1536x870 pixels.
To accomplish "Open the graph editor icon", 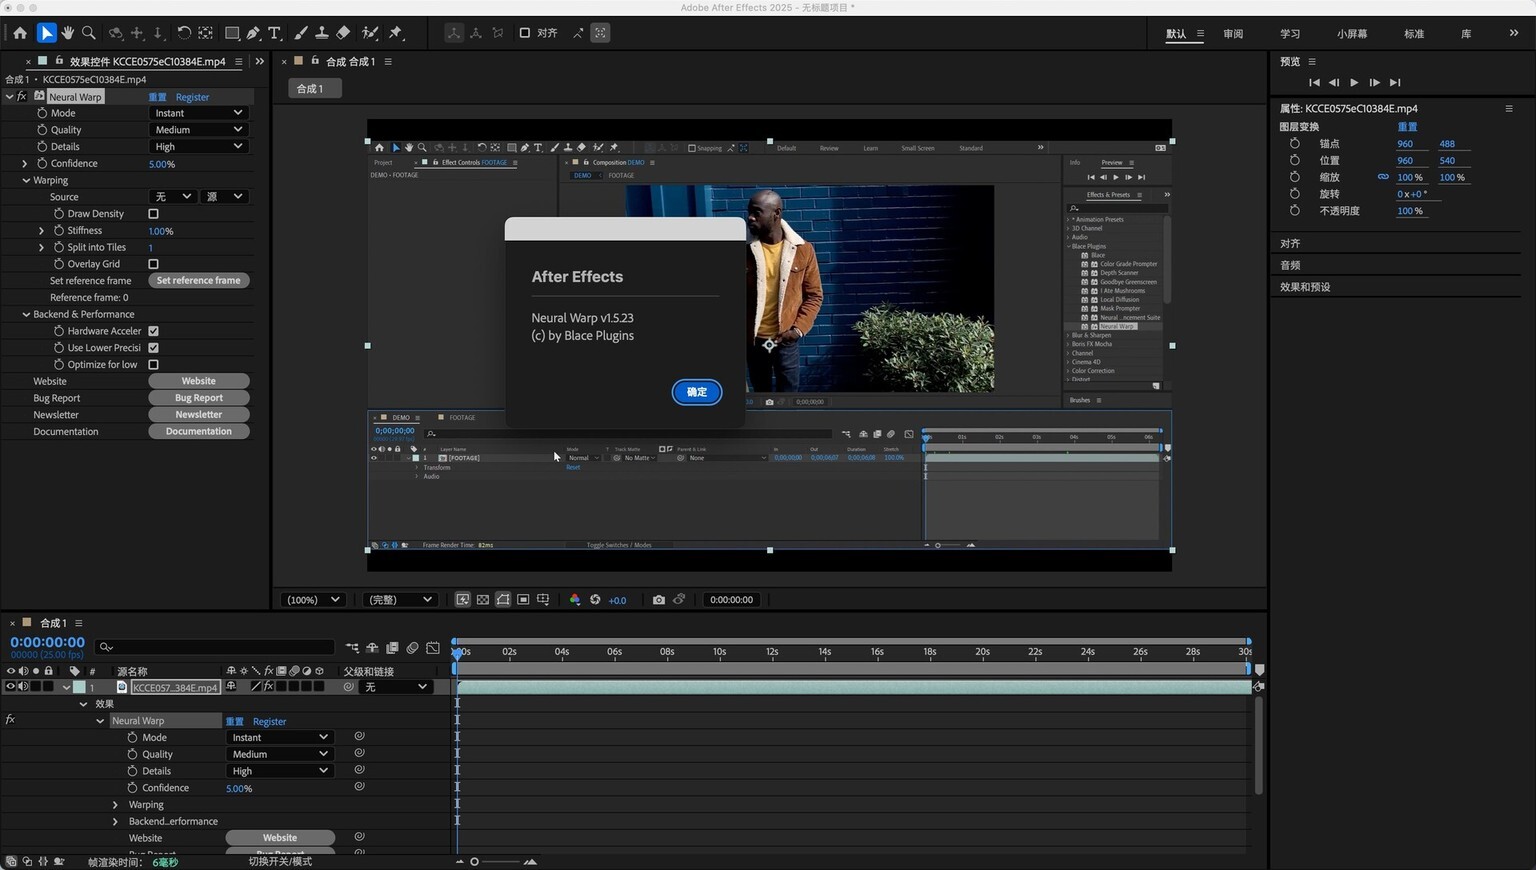I will coord(433,648).
